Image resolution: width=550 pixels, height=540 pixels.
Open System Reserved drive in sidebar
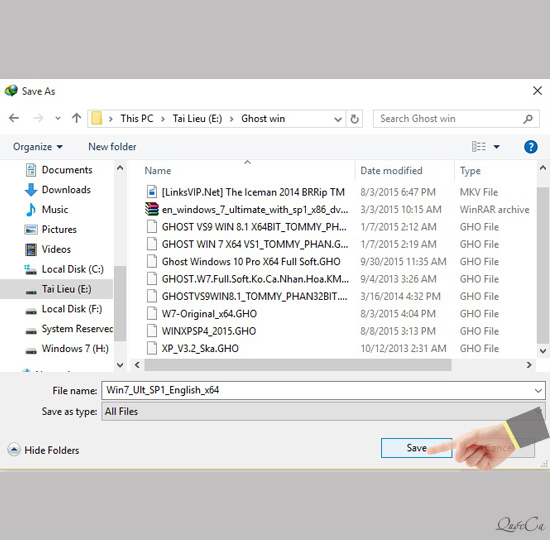[77, 329]
